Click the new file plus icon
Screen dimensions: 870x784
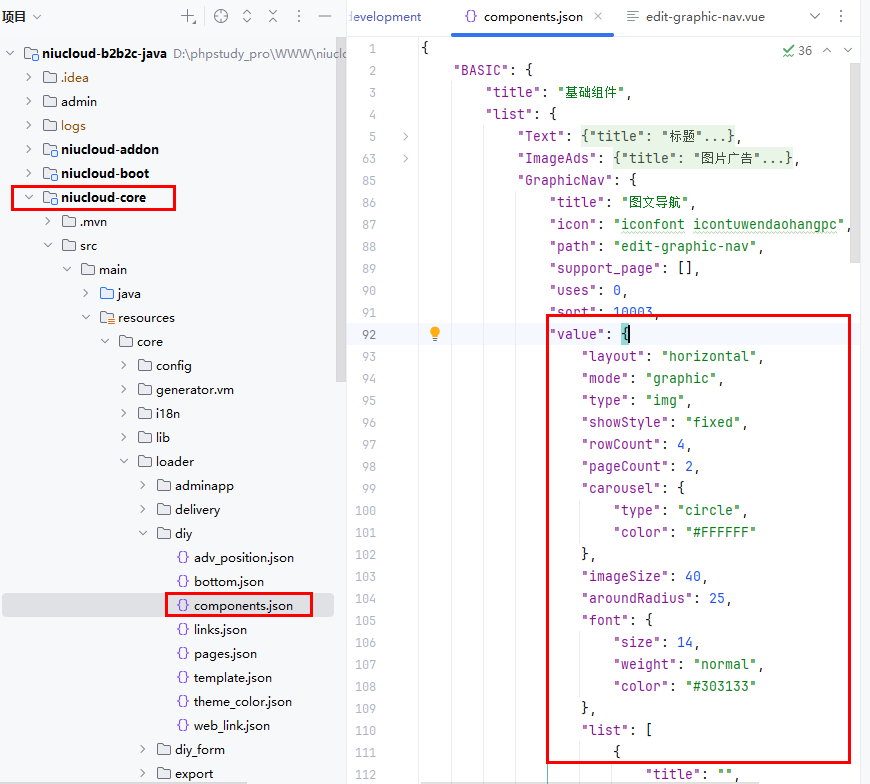(x=188, y=17)
